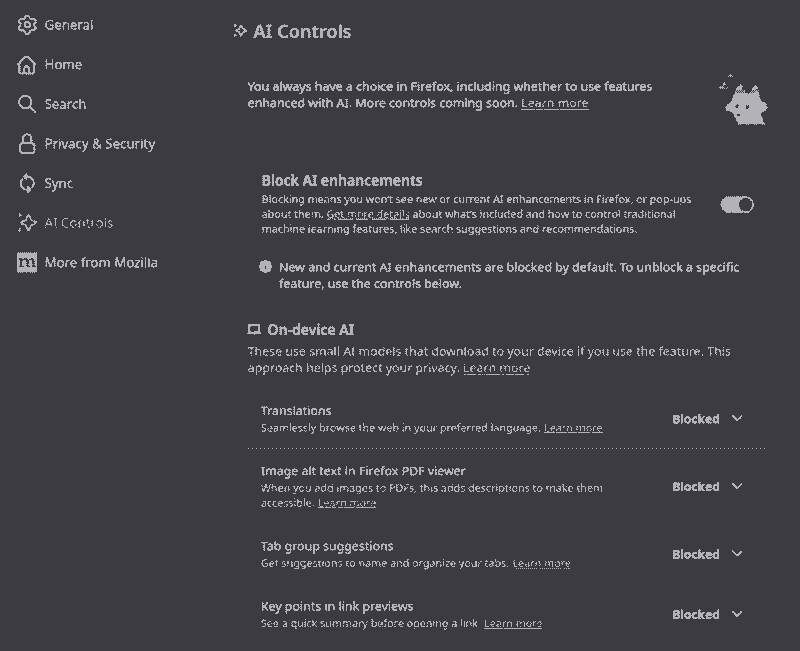Click the info icon beside blocked notice
This screenshot has height=651, width=800.
pos(265,267)
